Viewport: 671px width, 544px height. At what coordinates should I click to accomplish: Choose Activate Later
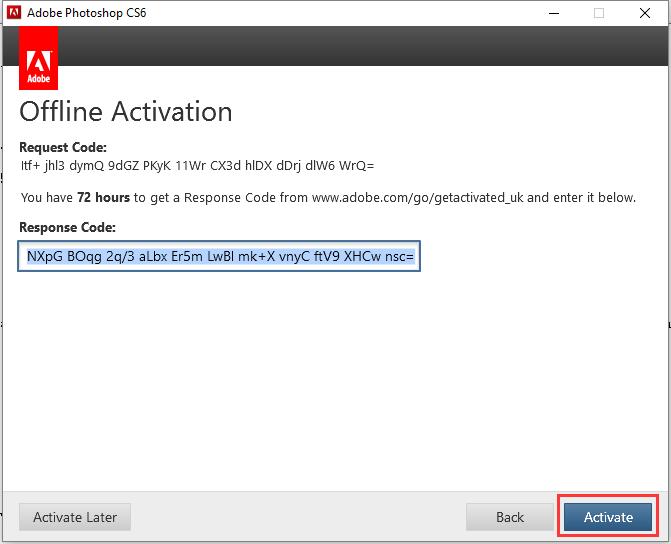coord(75,517)
